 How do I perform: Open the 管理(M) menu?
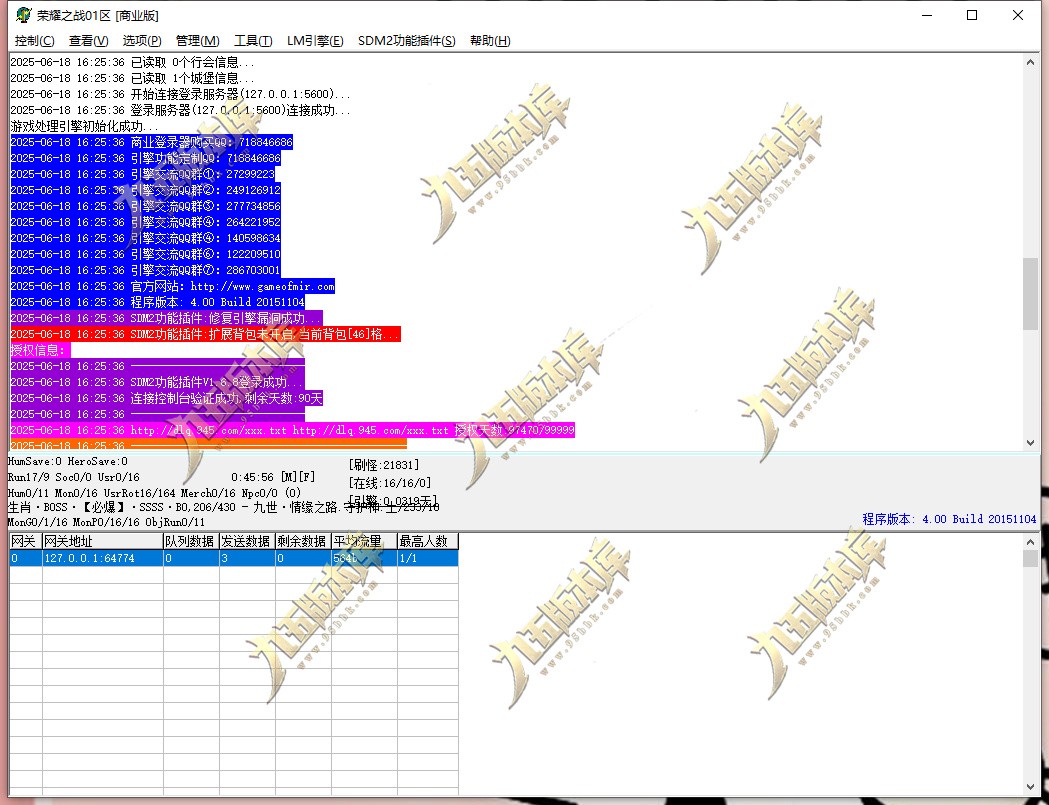(197, 41)
